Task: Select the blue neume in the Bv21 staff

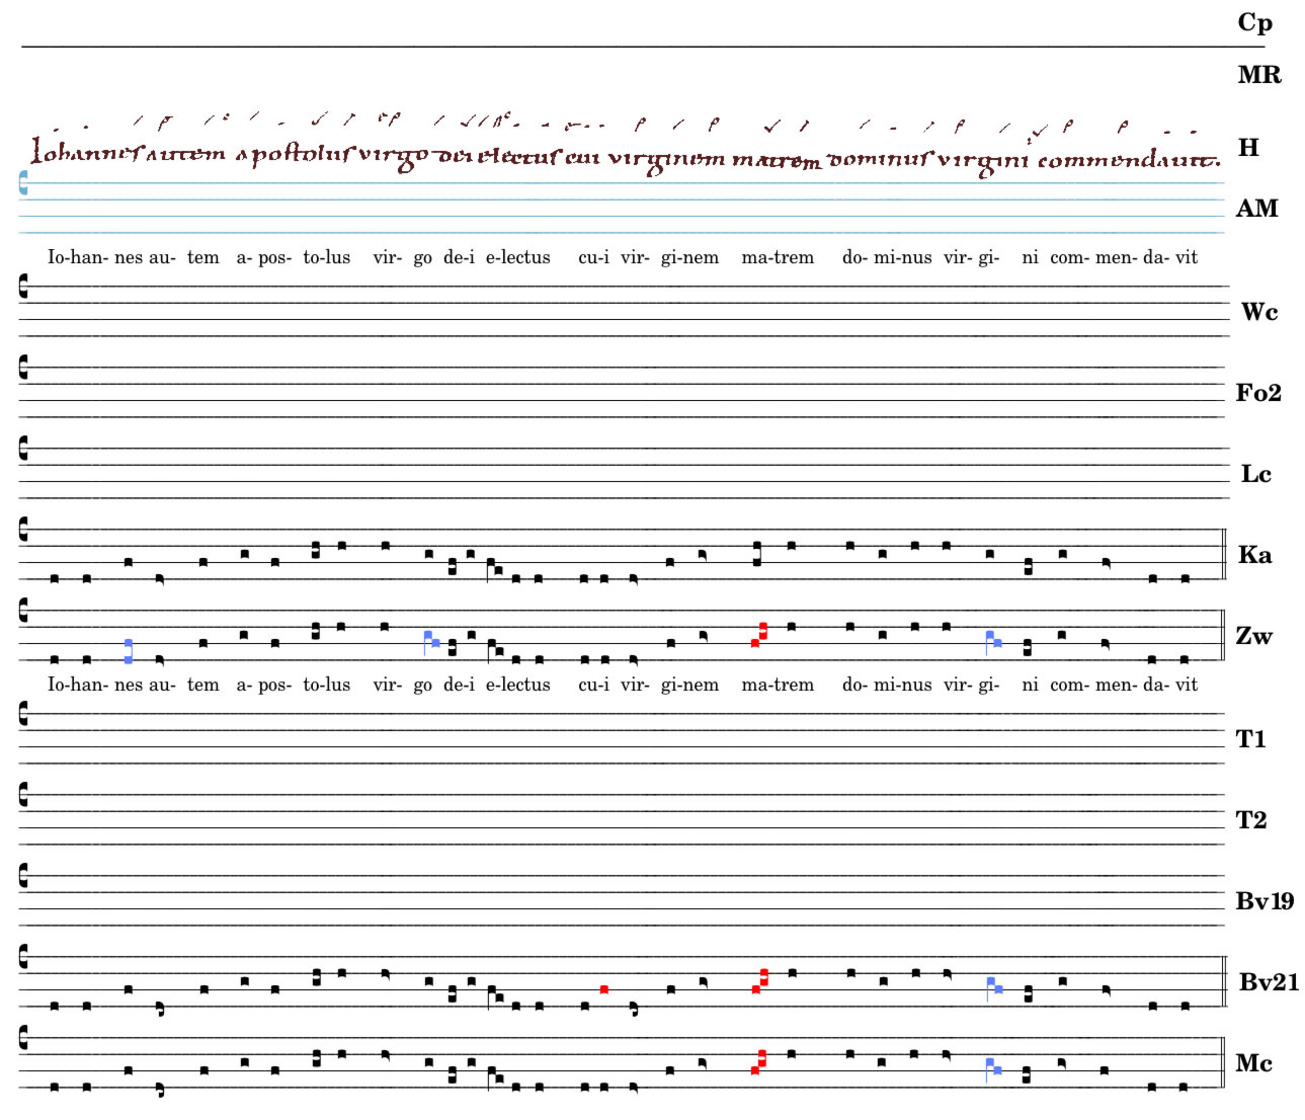Action: (x=992, y=988)
